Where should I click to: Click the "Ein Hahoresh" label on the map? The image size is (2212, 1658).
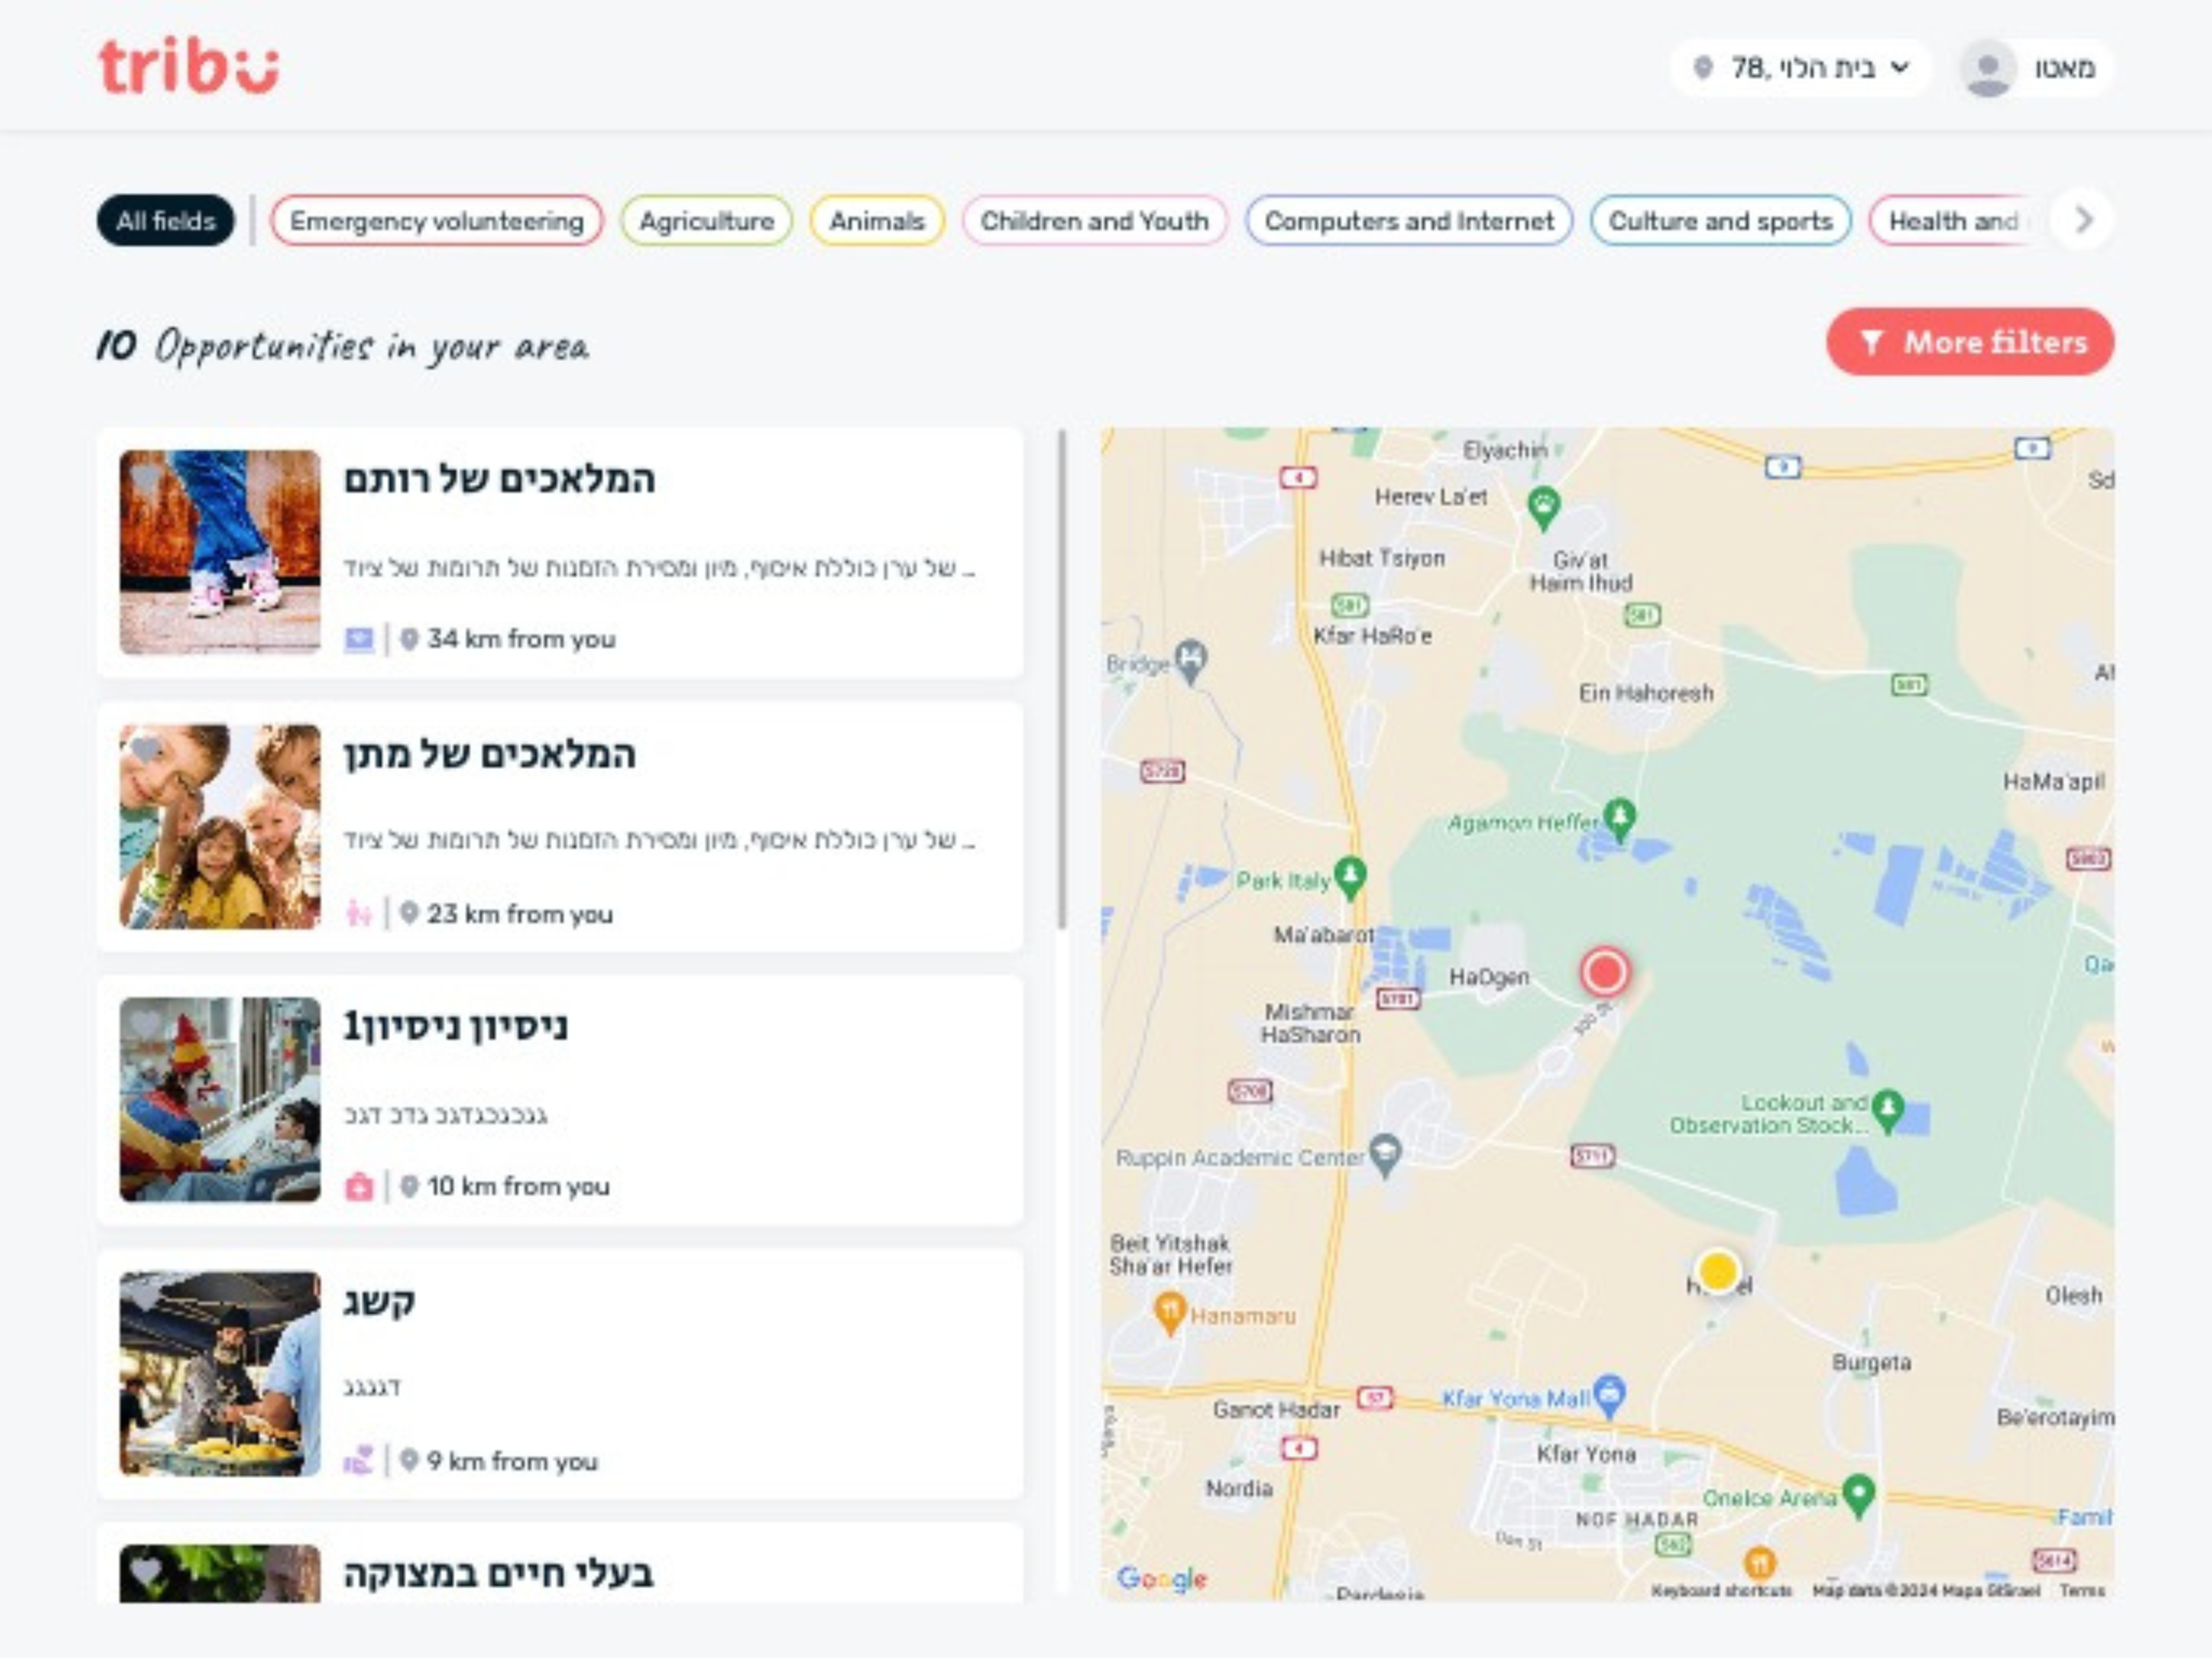tap(1646, 693)
